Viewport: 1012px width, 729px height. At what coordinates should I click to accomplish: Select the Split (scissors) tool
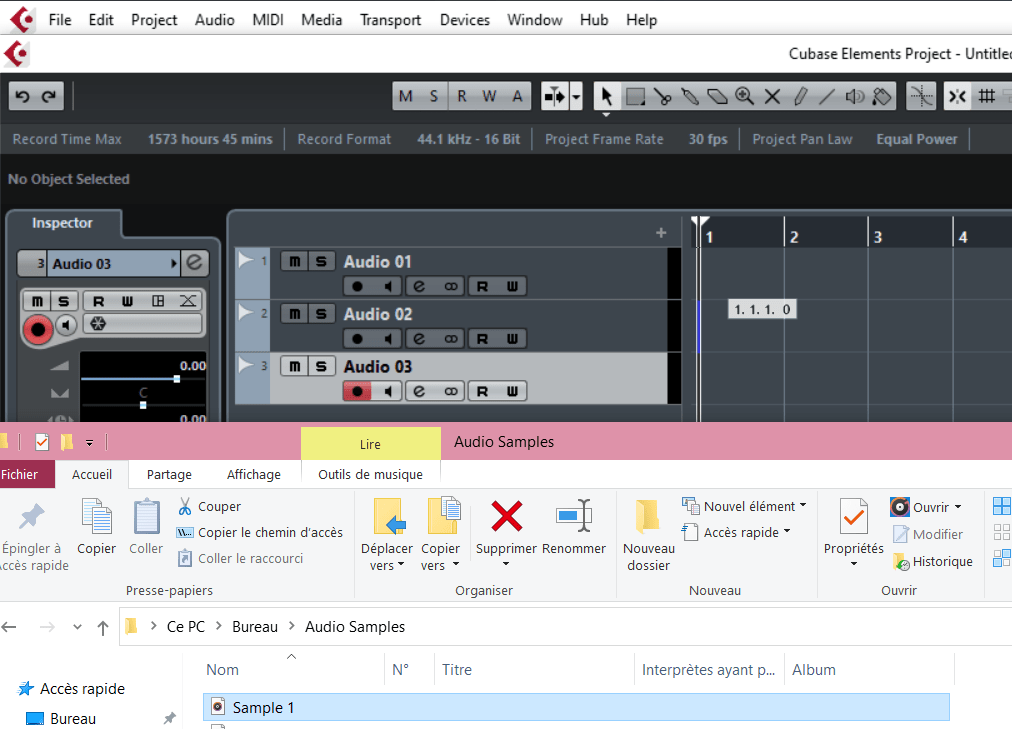pos(662,96)
